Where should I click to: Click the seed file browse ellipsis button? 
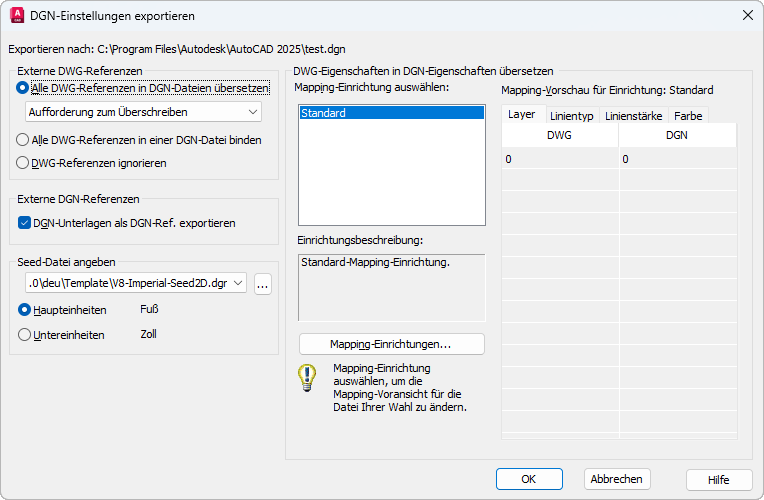click(x=263, y=284)
